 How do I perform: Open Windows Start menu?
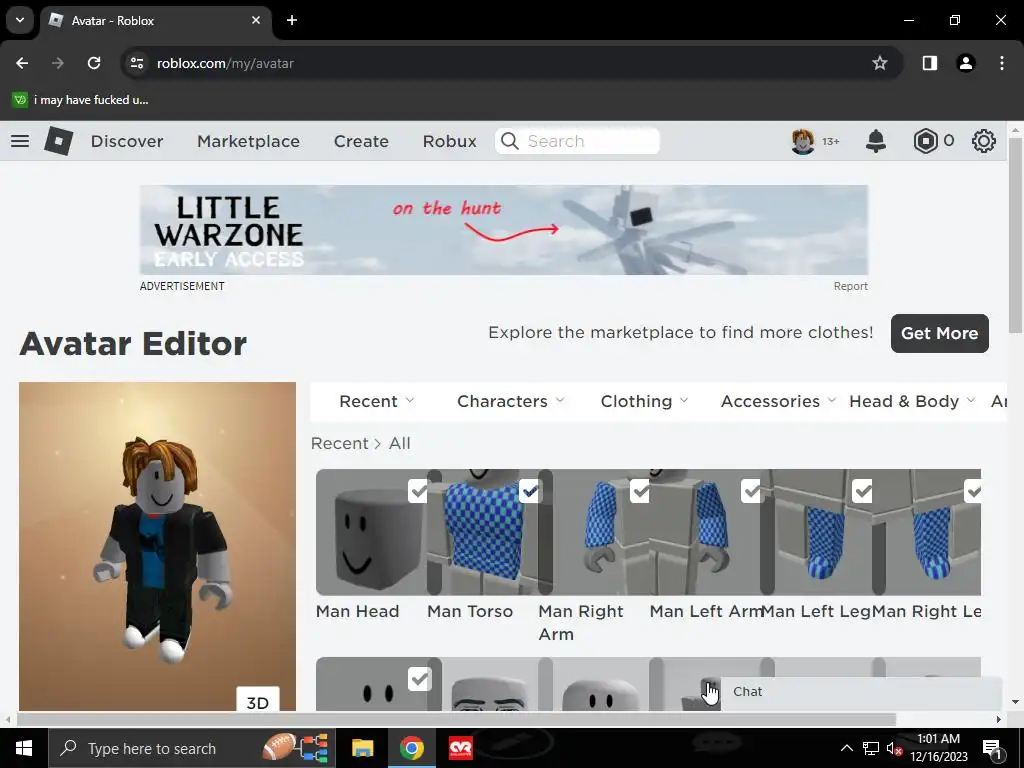coord(24,748)
